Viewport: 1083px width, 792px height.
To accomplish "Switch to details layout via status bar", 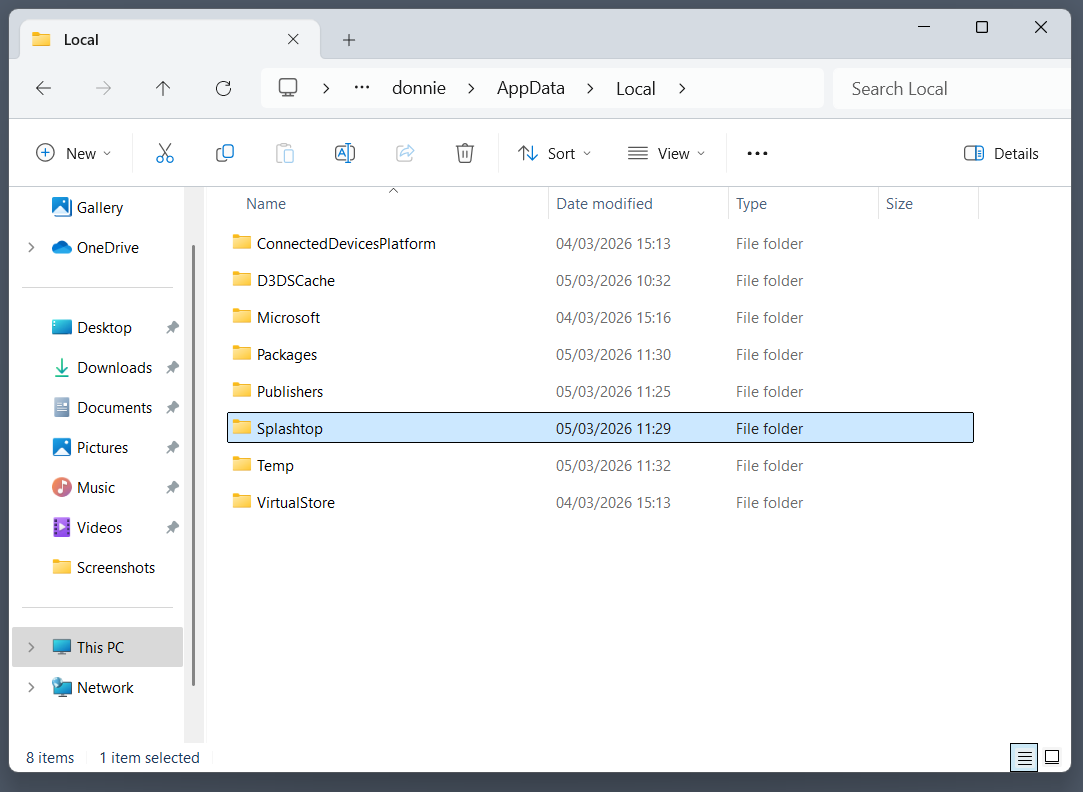I will (1023, 757).
